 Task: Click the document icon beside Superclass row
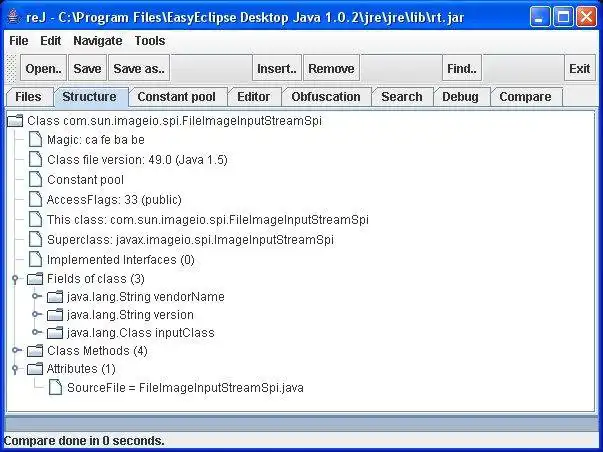(x=35, y=239)
